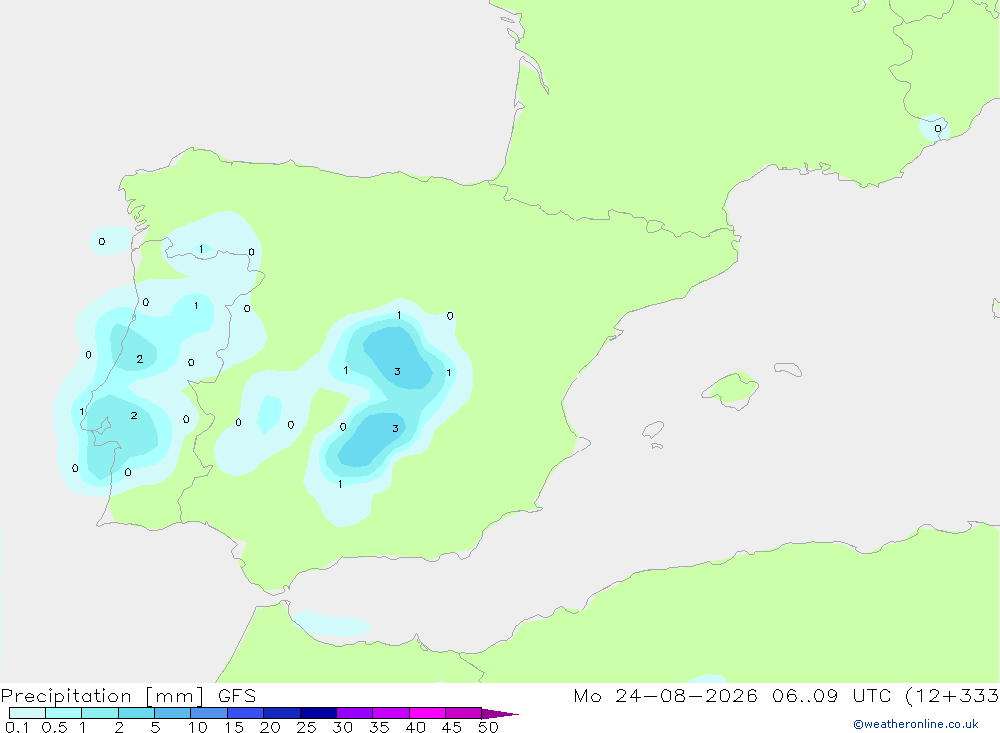Image resolution: width=1000 pixels, height=733 pixels.
Task: Click the date 'Mo 24-08-2026'
Action: coord(665,695)
